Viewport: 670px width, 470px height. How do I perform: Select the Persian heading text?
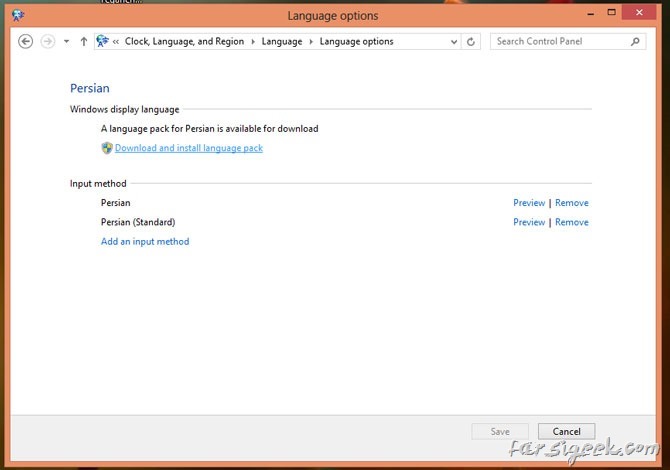pos(90,88)
